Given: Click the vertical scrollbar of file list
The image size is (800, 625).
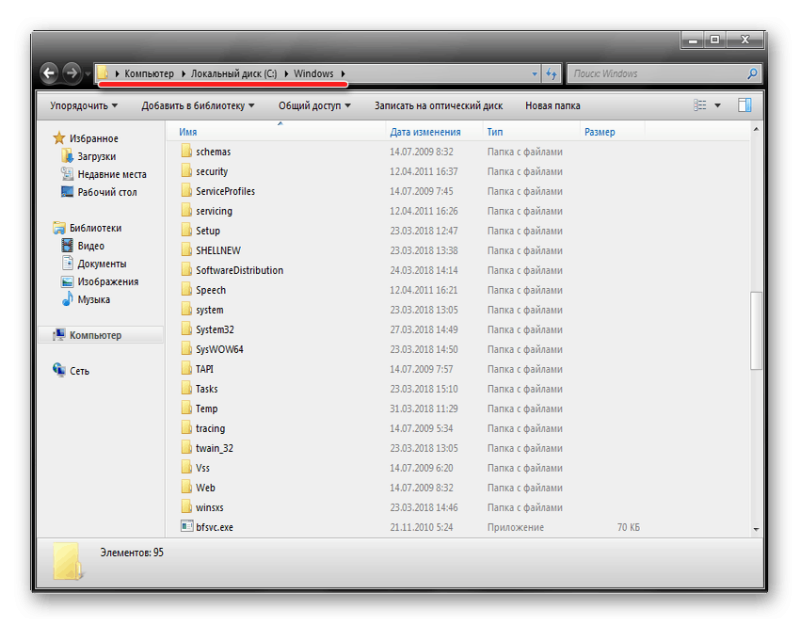Looking at the screenshot, I should tap(756, 330).
